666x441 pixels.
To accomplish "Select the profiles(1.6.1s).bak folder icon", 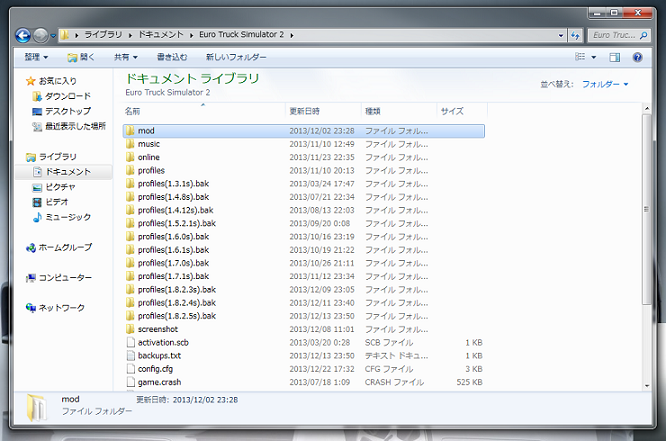I will tap(130, 249).
